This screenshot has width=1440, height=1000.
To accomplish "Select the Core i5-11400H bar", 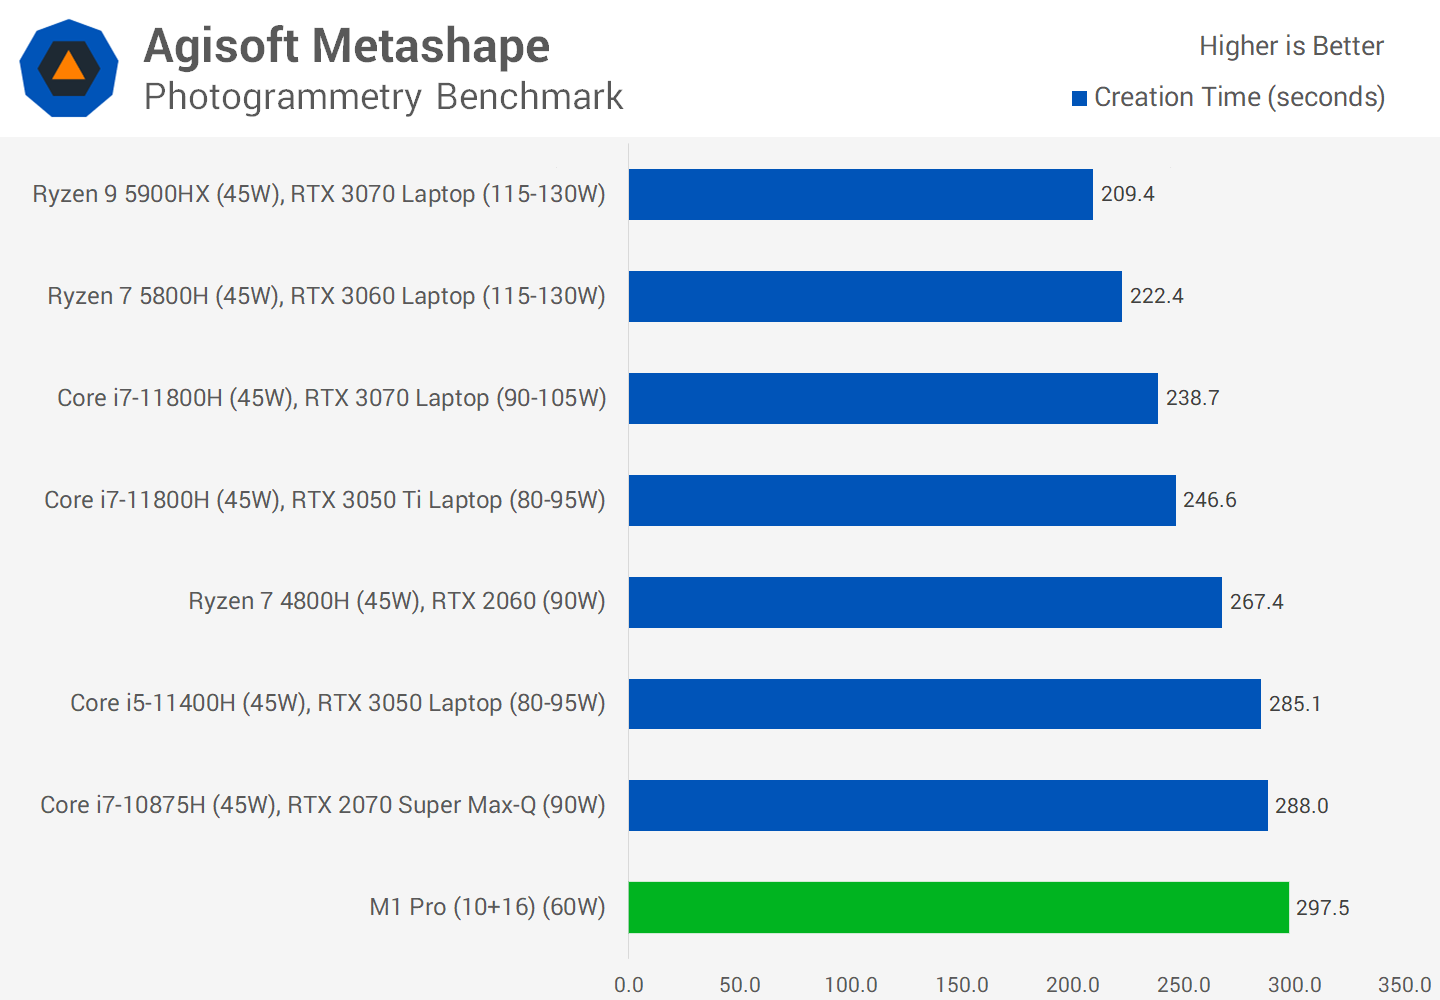I will tap(944, 704).
